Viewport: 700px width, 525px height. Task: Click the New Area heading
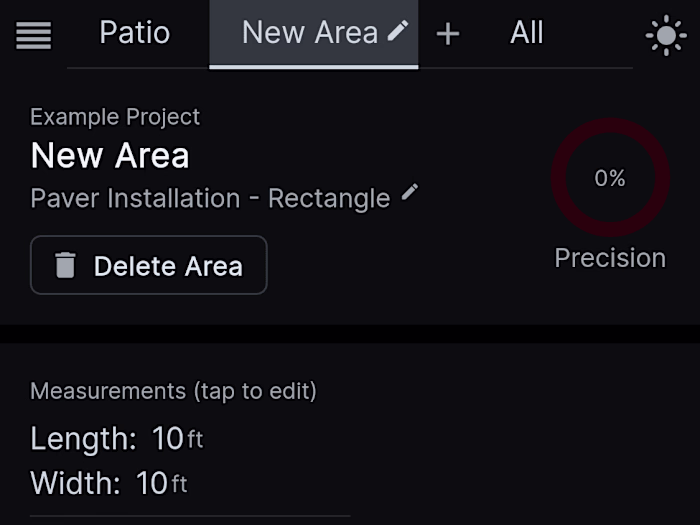coord(110,156)
